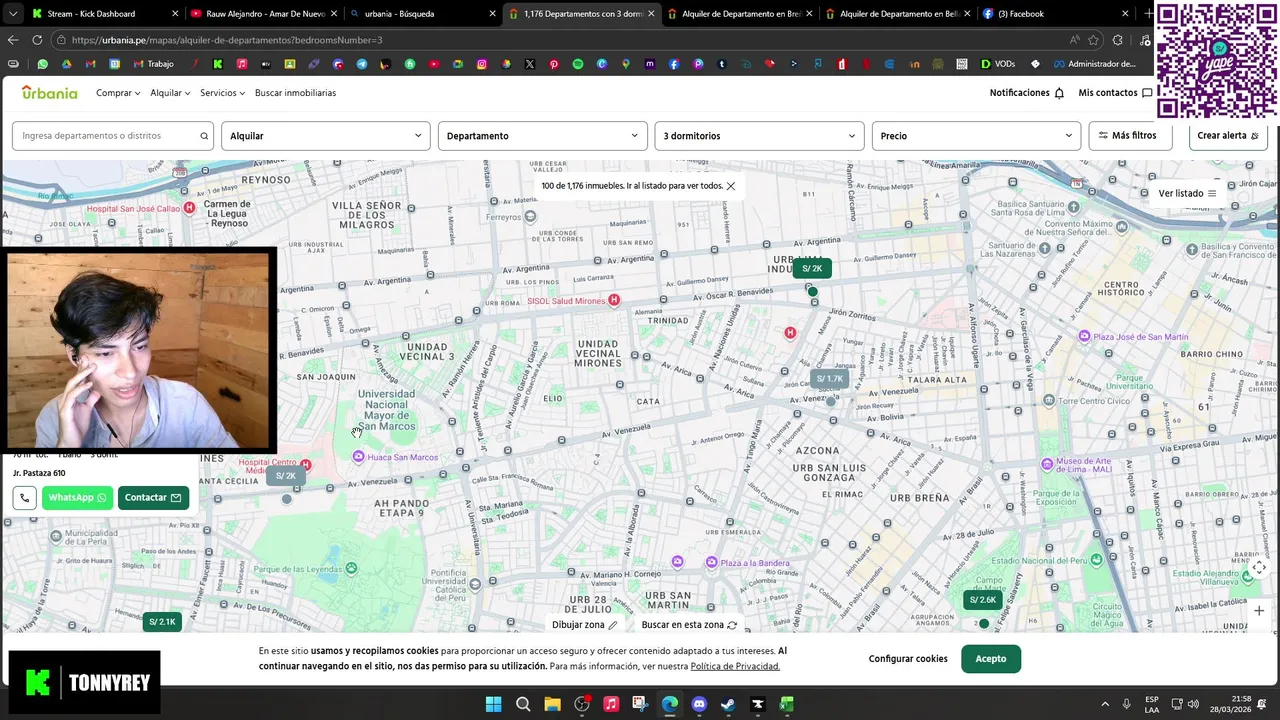
Task: Click the browser address bar URL
Action: coord(227,40)
